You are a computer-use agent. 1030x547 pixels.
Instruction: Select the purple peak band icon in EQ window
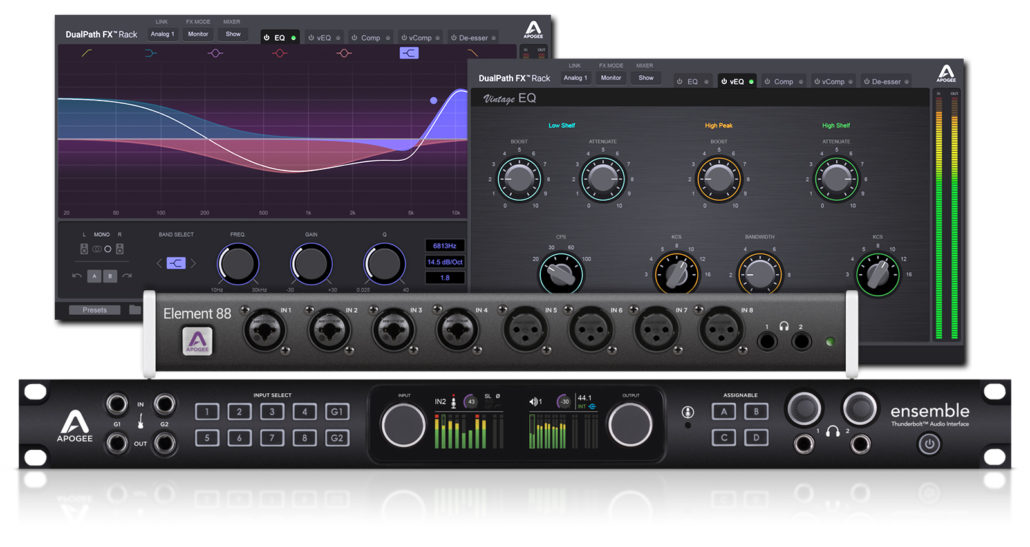coord(215,53)
